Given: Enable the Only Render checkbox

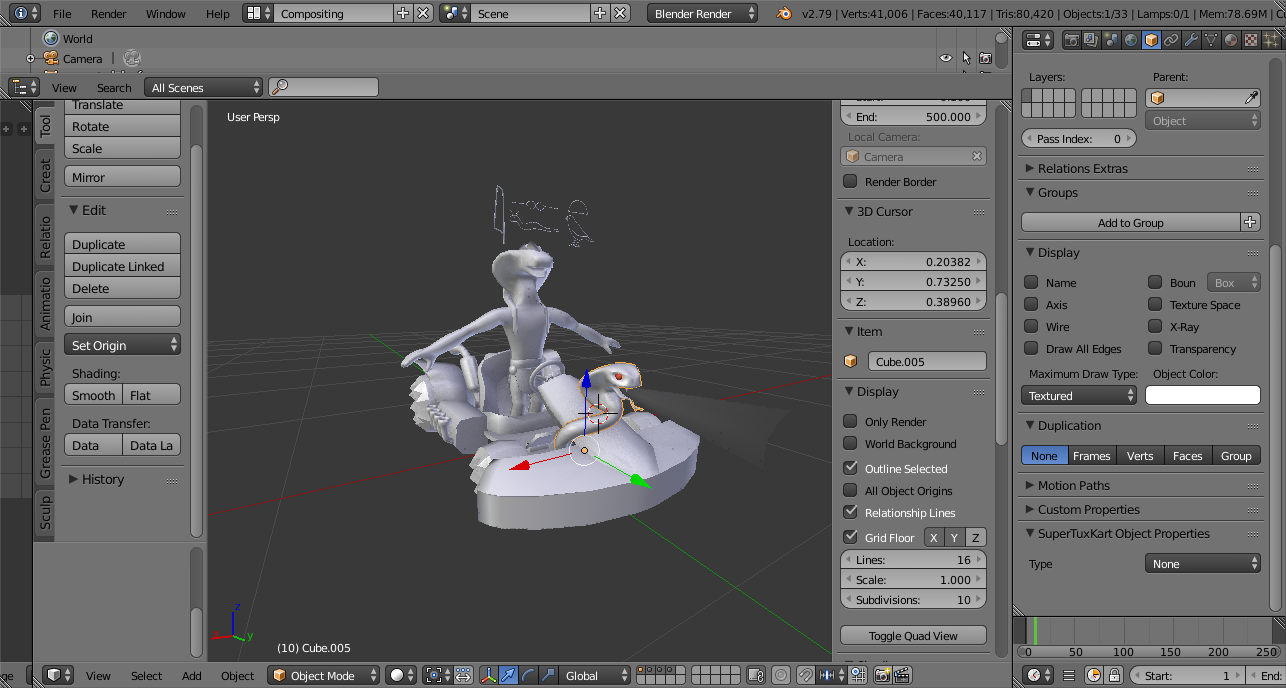Looking at the screenshot, I should 850,422.
